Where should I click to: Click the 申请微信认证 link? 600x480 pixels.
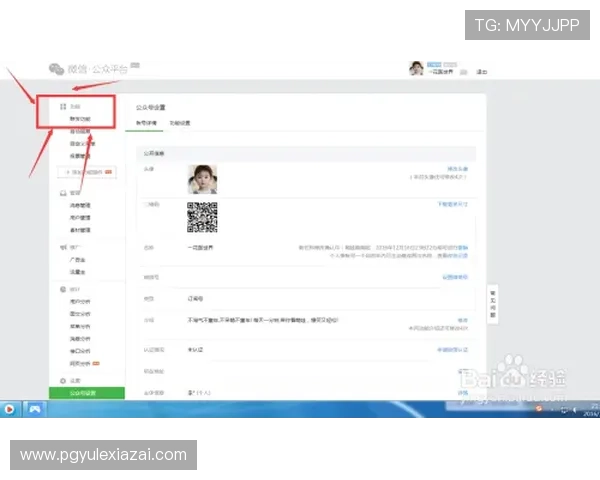(453, 349)
